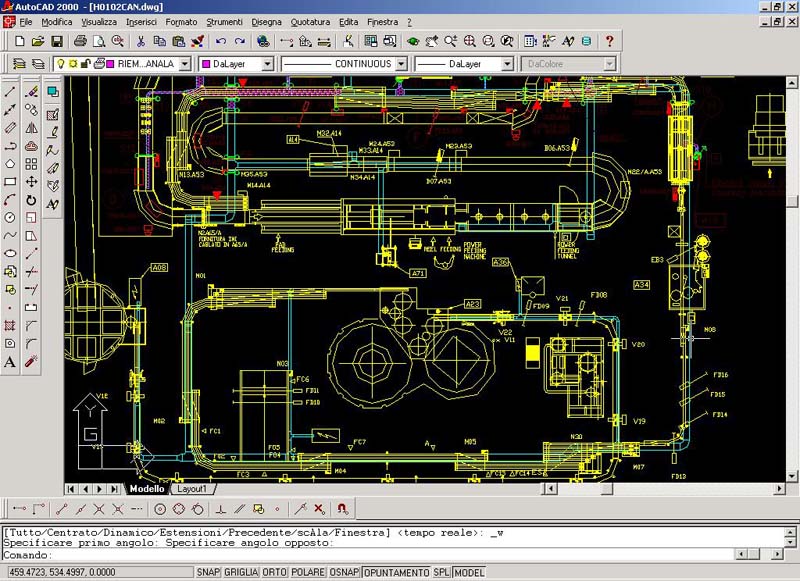800x581 pixels.
Task: Click the Save drawing icon
Action: (57, 41)
